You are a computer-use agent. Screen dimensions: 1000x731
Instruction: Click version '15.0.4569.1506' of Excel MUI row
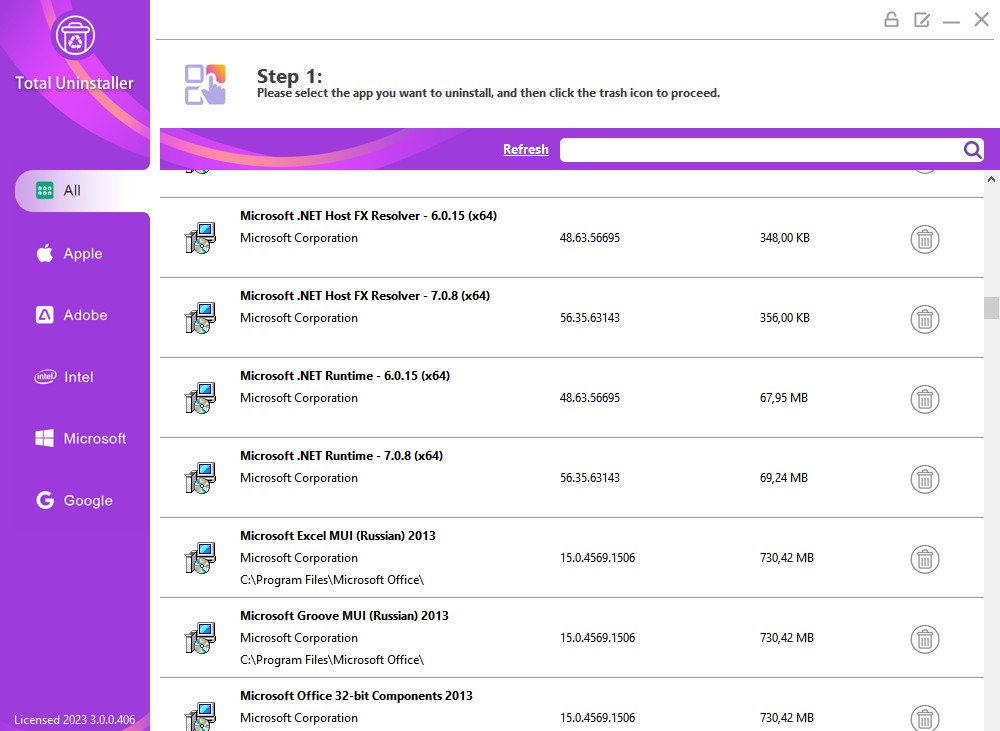coord(598,558)
